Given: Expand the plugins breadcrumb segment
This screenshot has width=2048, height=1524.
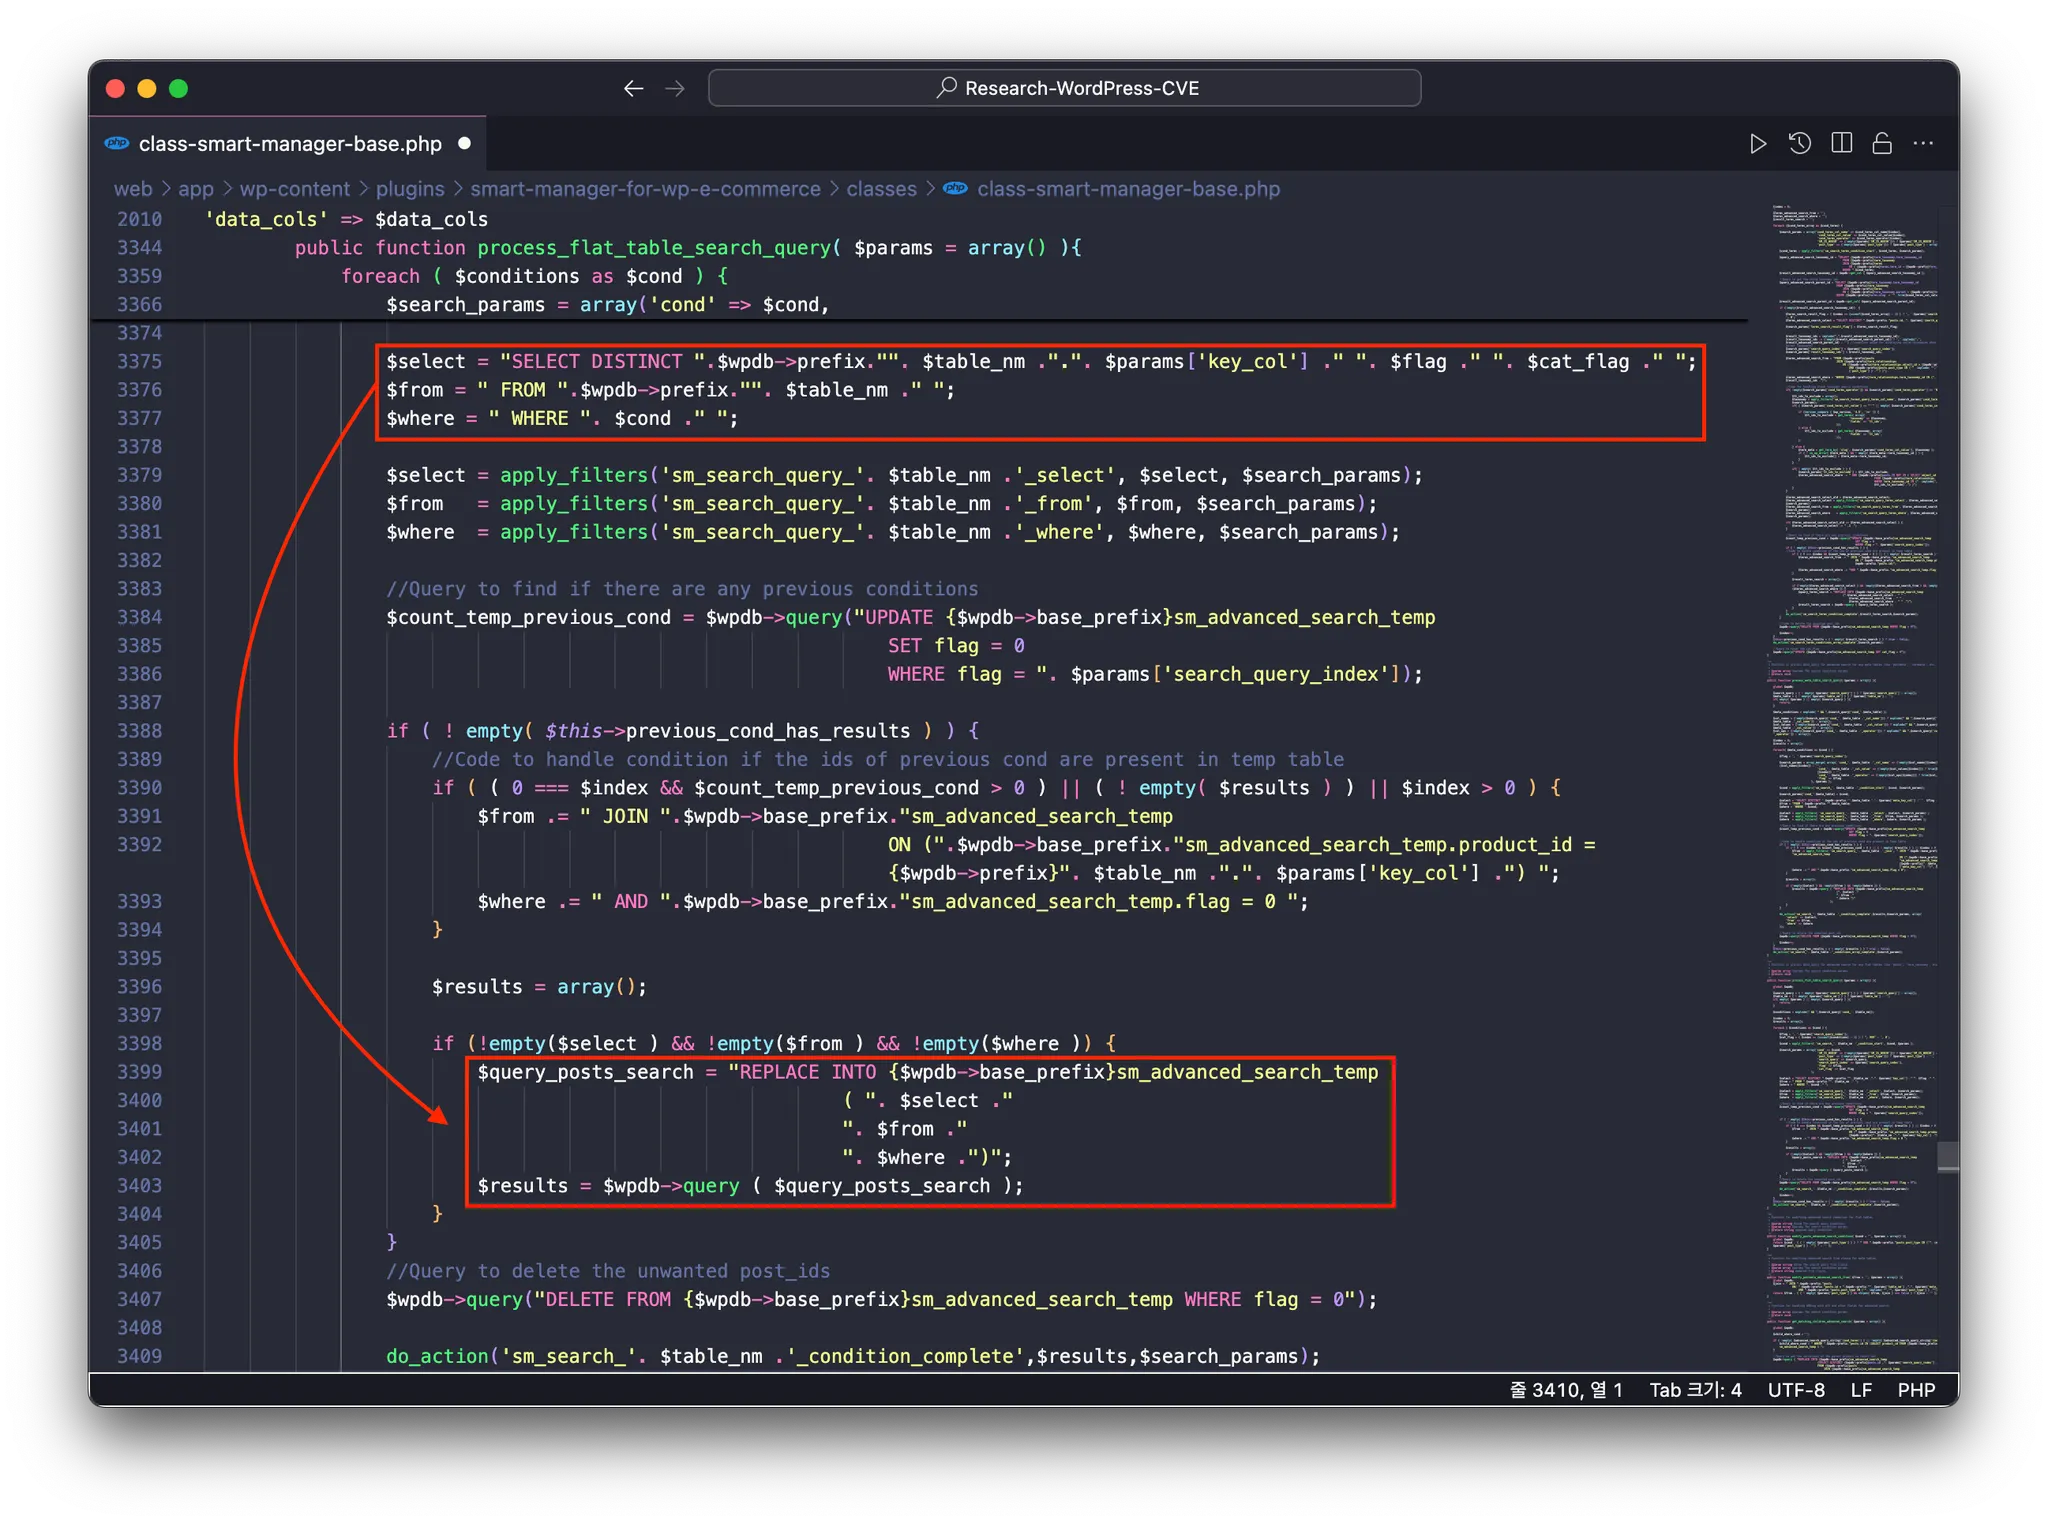Looking at the screenshot, I should [409, 189].
